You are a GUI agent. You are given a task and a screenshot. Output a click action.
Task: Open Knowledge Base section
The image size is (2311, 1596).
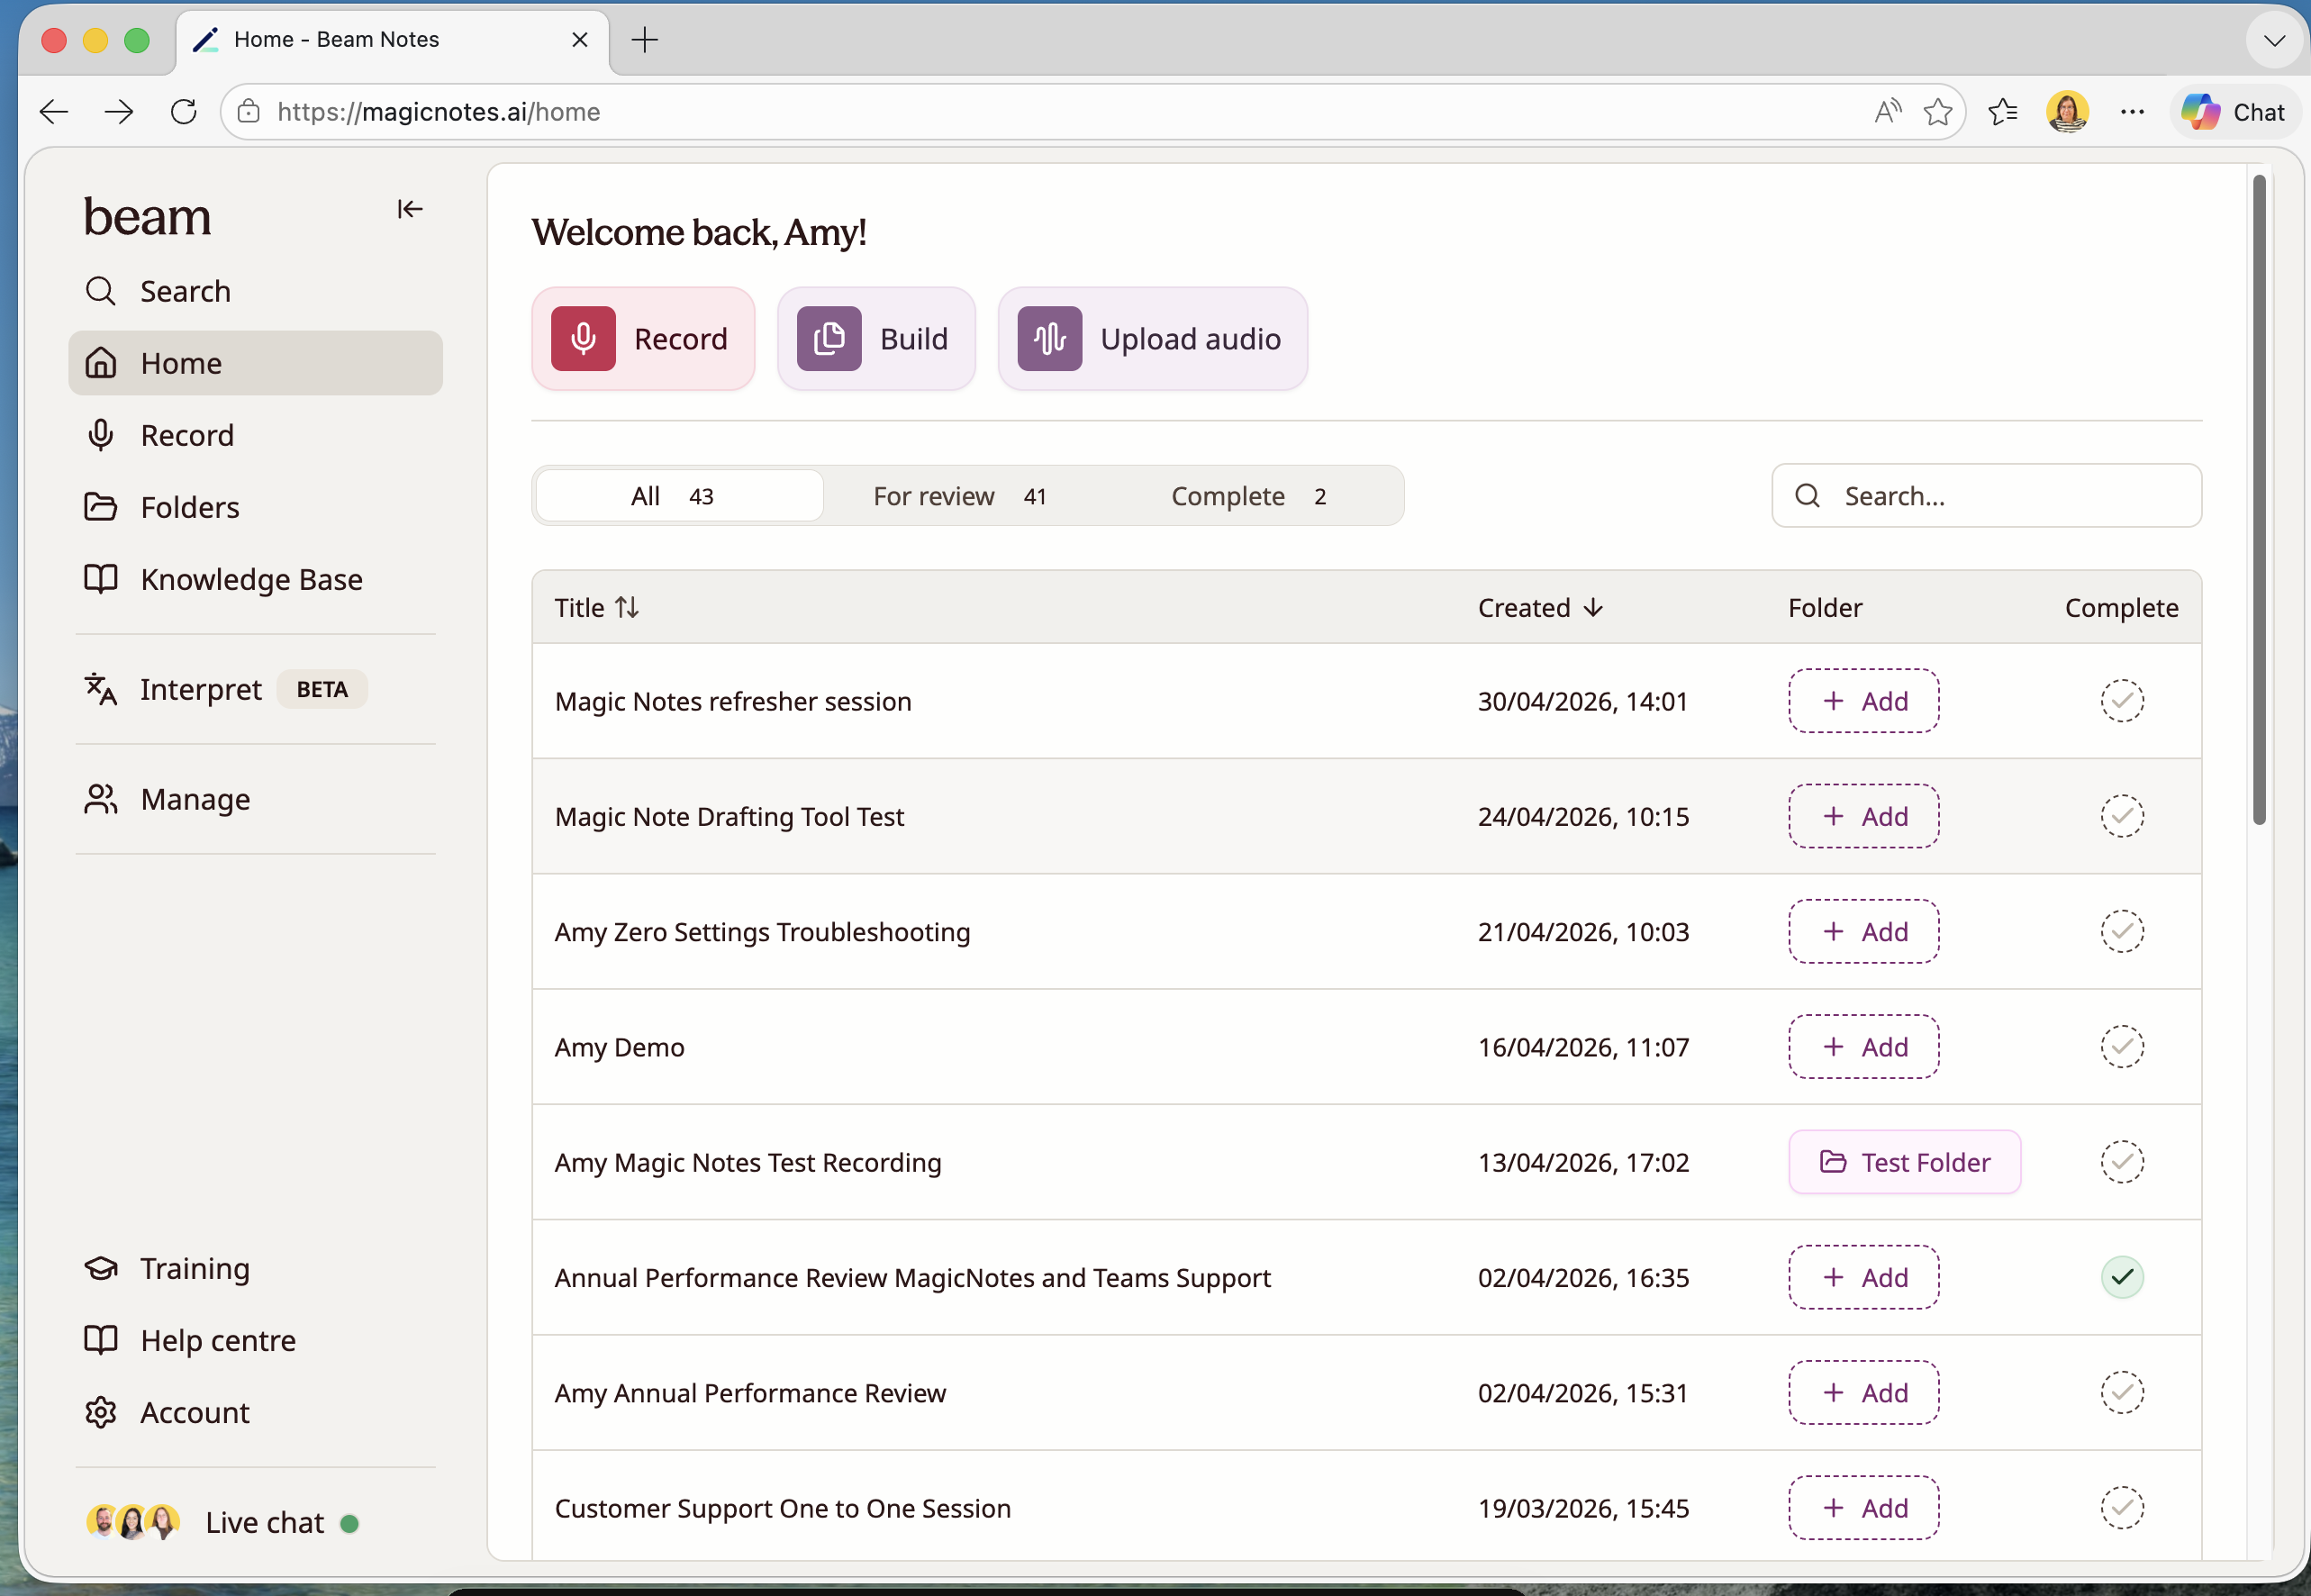(256, 579)
